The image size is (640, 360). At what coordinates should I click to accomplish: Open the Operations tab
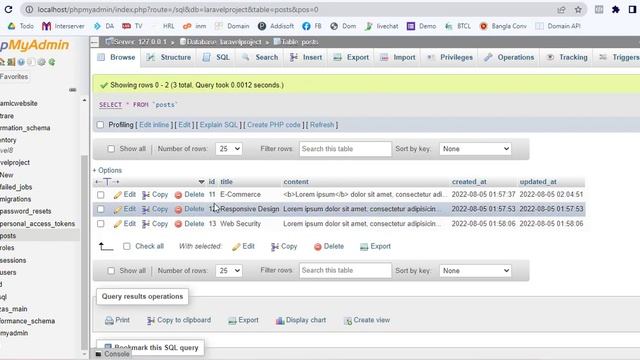point(509,58)
